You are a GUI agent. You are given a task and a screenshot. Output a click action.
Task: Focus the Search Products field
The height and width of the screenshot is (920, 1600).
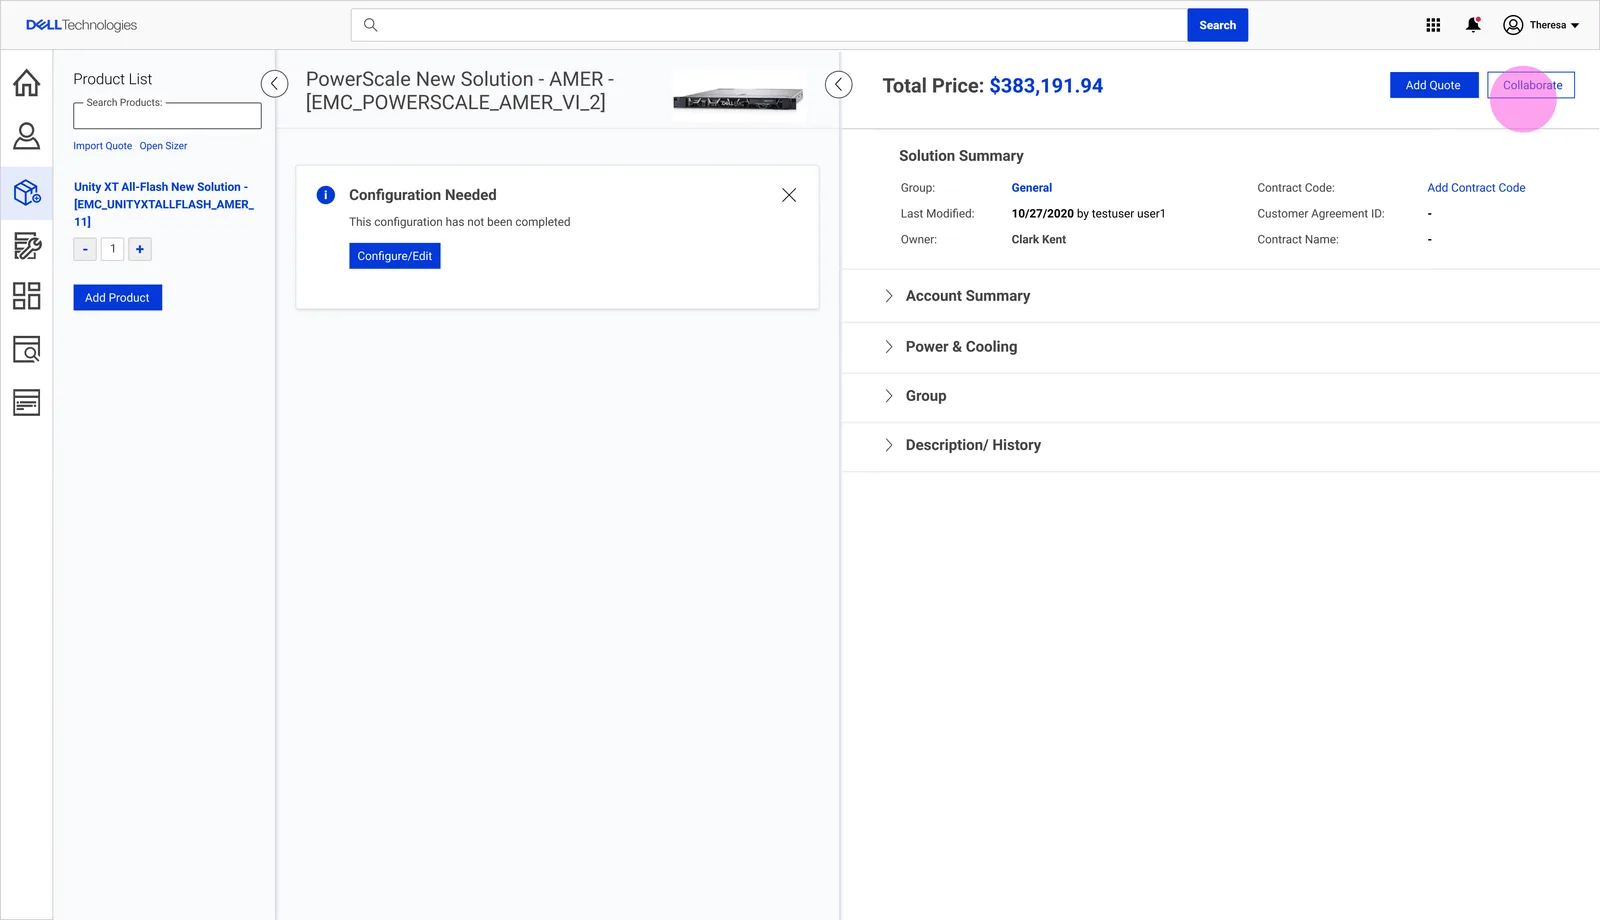pos(167,116)
